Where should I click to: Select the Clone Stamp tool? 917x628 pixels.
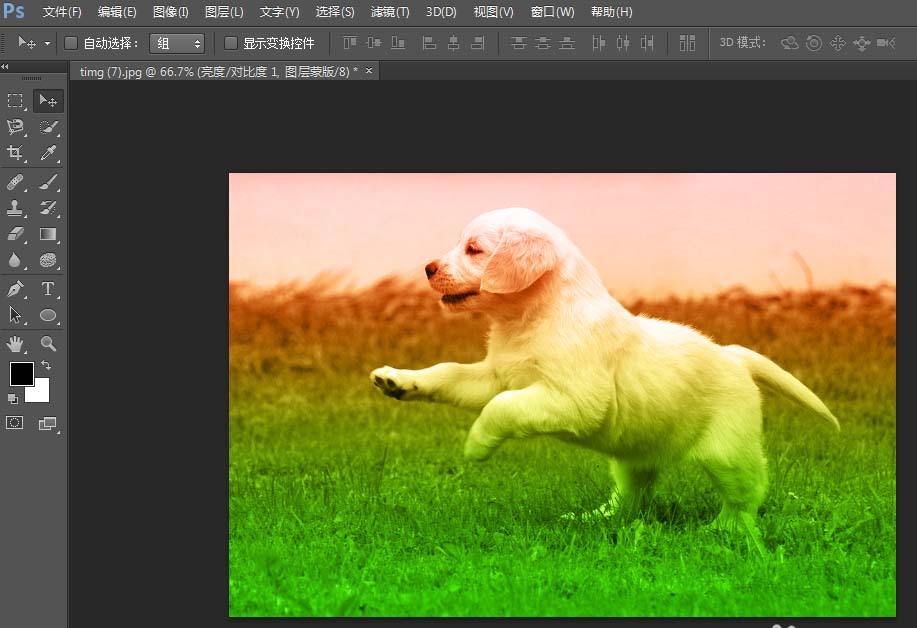click(15, 208)
